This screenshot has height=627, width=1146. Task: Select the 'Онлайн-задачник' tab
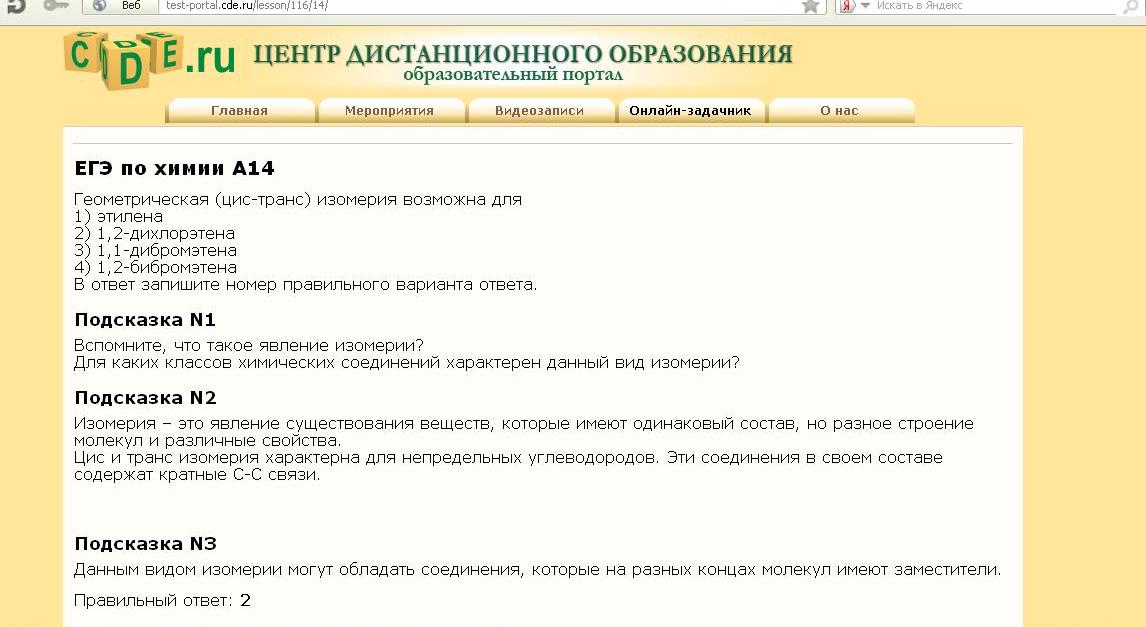click(690, 111)
